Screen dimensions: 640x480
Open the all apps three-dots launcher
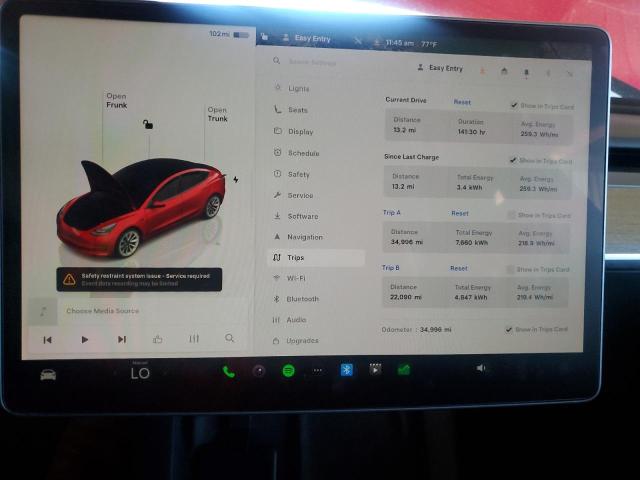pyautogui.click(x=318, y=371)
